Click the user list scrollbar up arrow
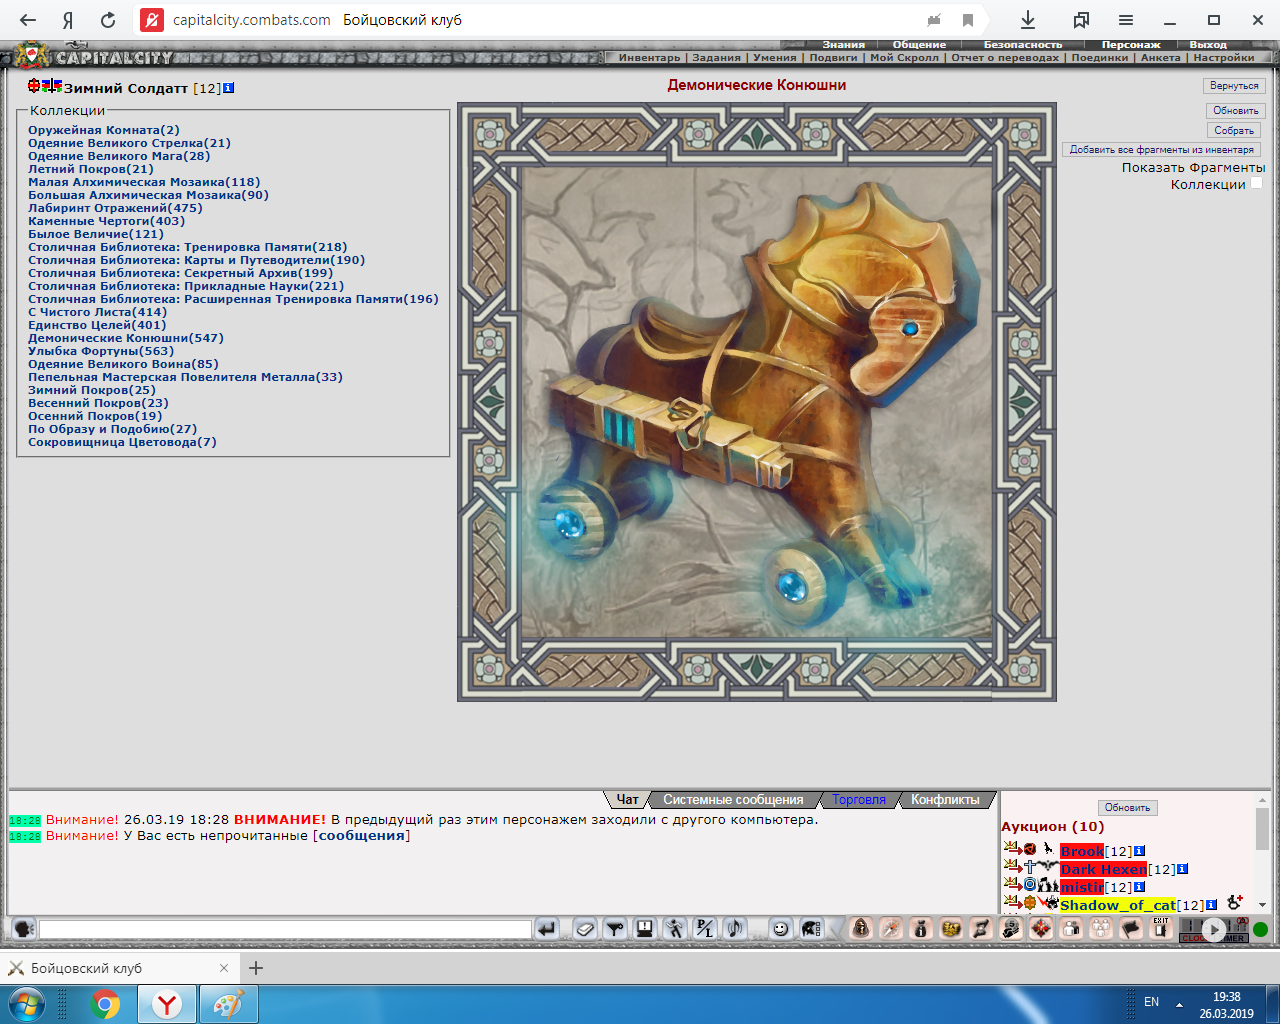 click(1262, 800)
